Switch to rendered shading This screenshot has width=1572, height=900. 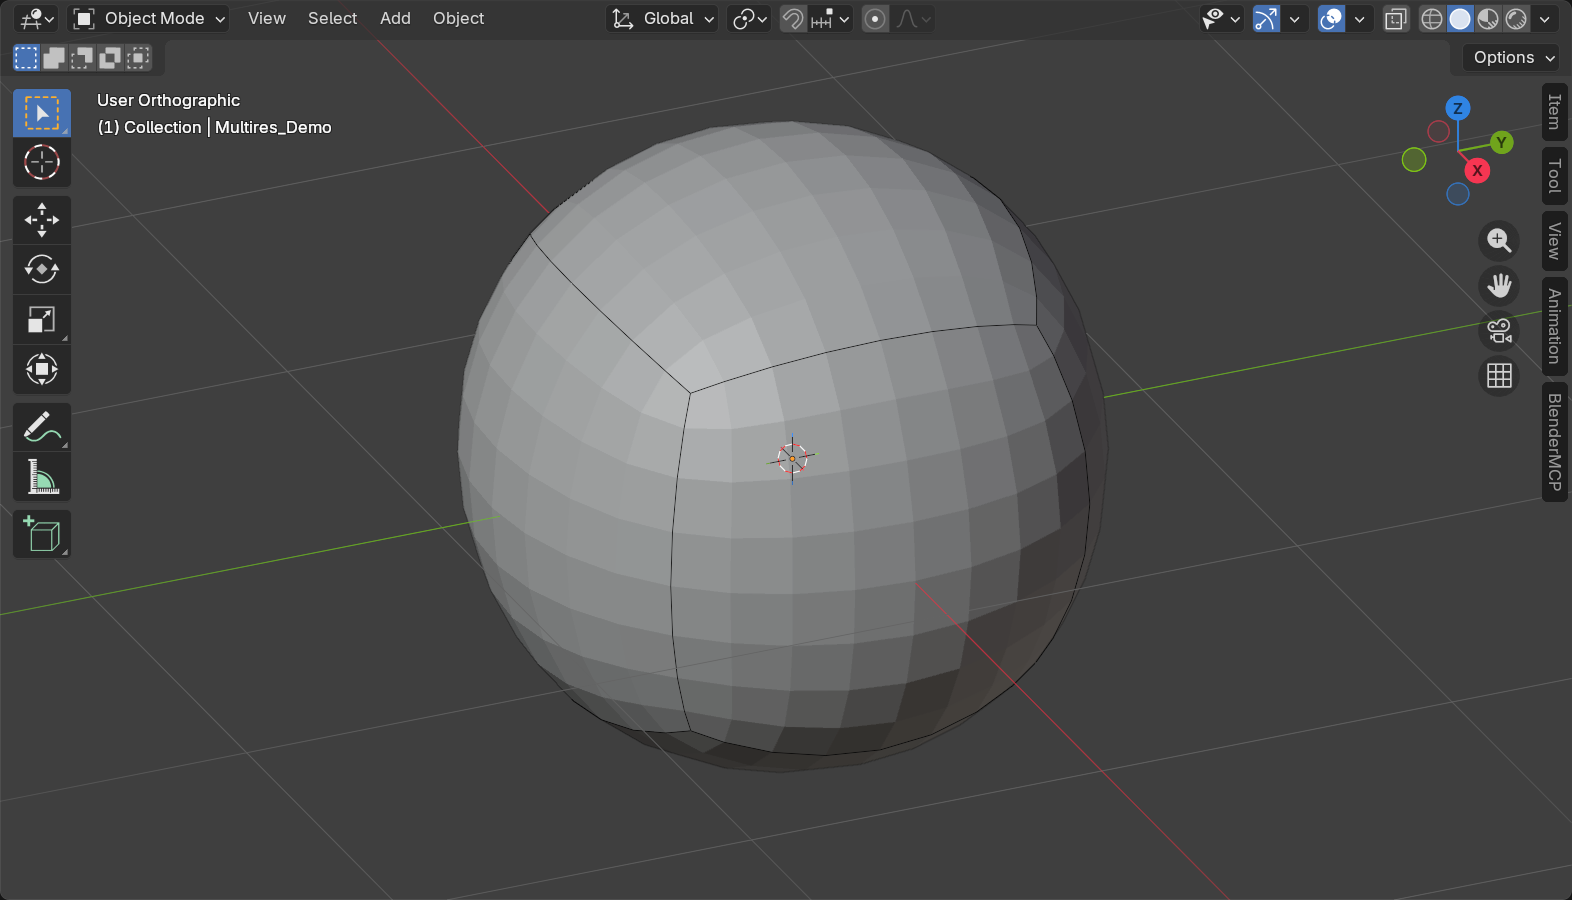[x=1516, y=19]
